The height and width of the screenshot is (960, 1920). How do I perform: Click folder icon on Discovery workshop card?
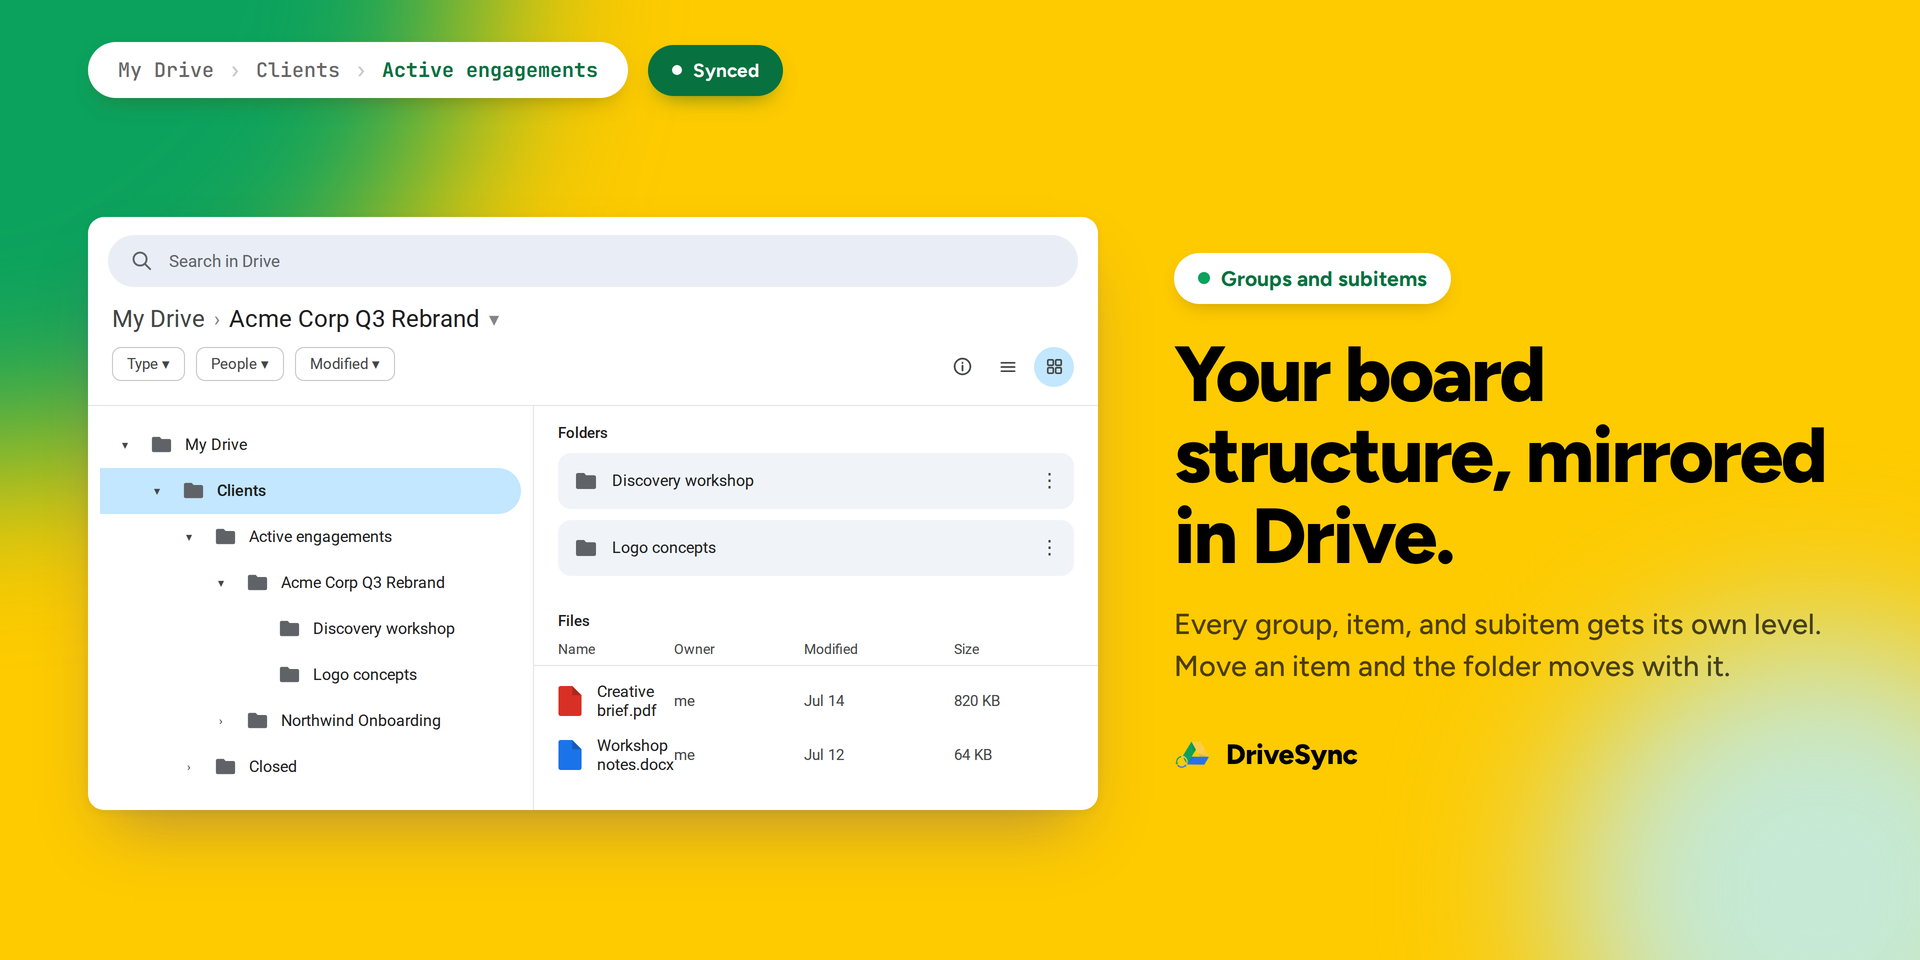(x=586, y=481)
